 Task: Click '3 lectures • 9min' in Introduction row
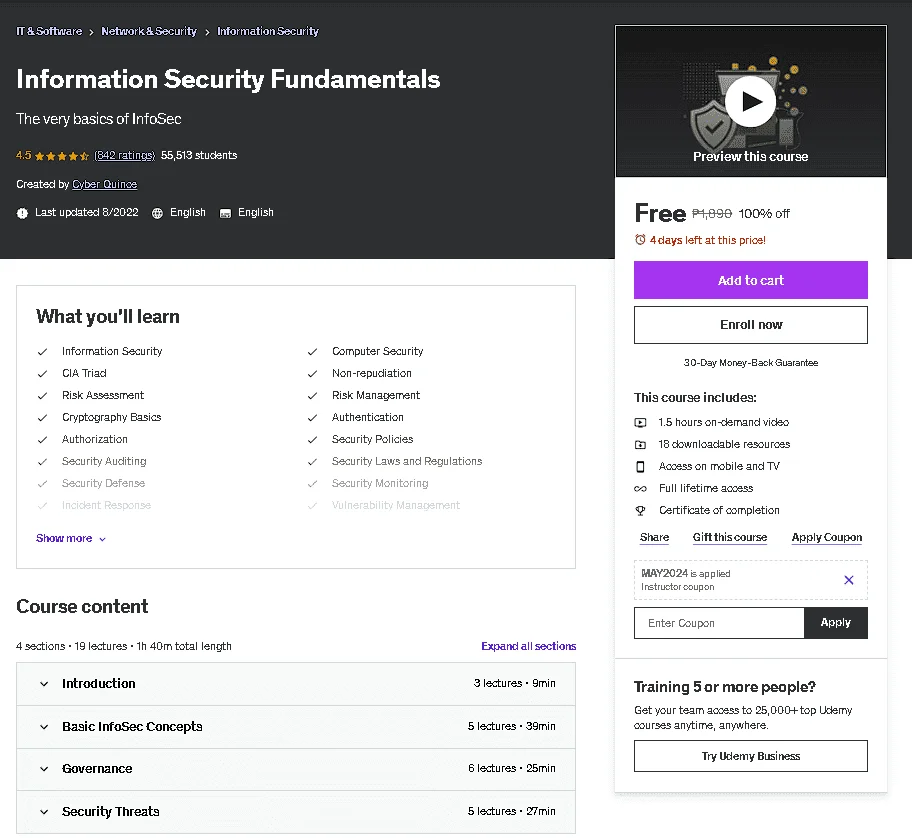pos(514,683)
